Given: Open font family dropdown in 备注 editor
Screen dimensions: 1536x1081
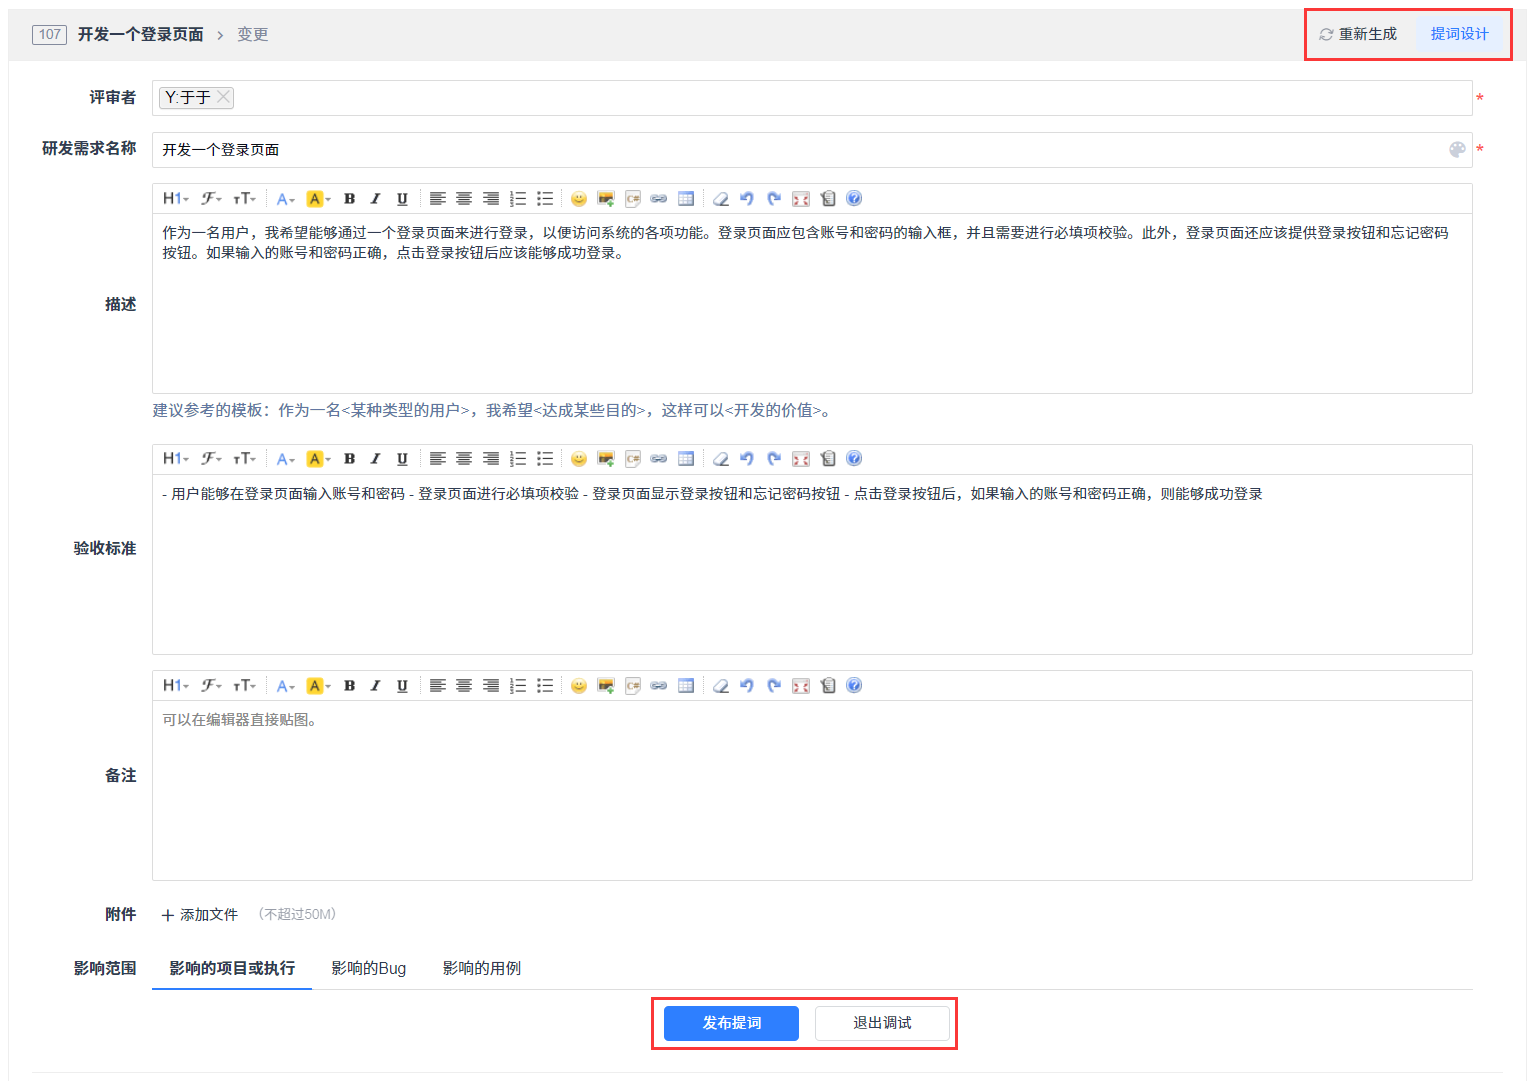Looking at the screenshot, I should [x=211, y=686].
